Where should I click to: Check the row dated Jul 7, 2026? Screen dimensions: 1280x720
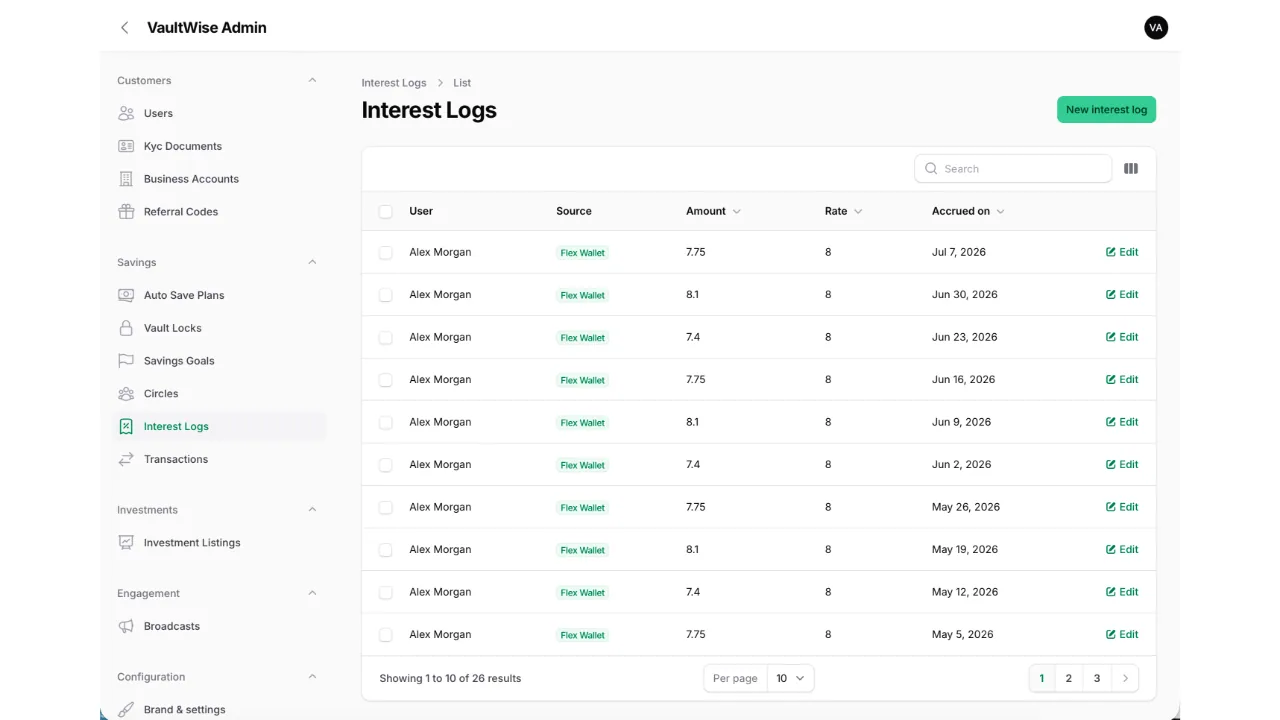(x=386, y=253)
